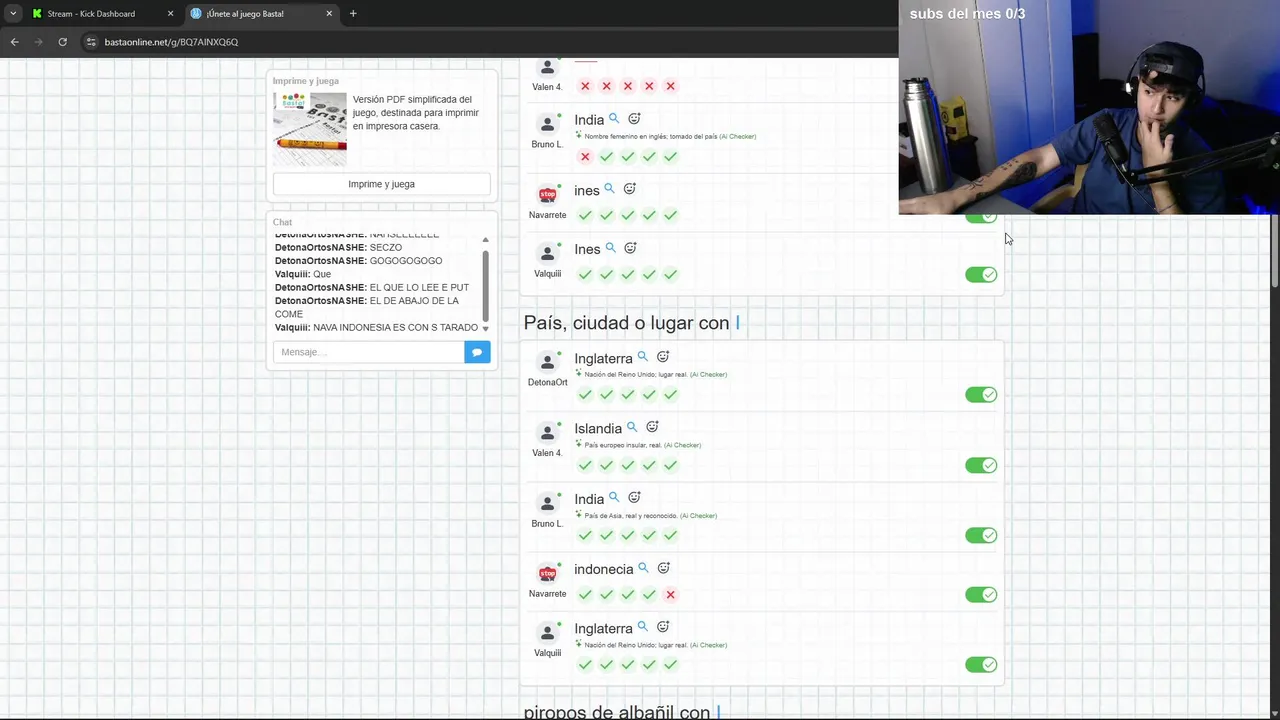The image size is (1280, 720).
Task: Click the PDF version game thumbnail
Action: [x=310, y=129]
